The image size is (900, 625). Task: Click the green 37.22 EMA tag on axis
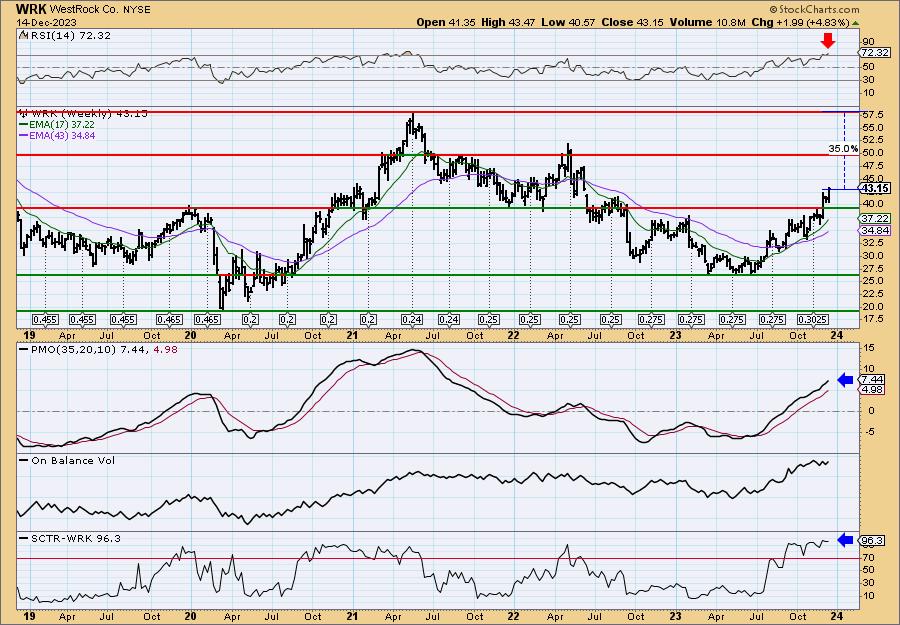[x=876, y=219]
